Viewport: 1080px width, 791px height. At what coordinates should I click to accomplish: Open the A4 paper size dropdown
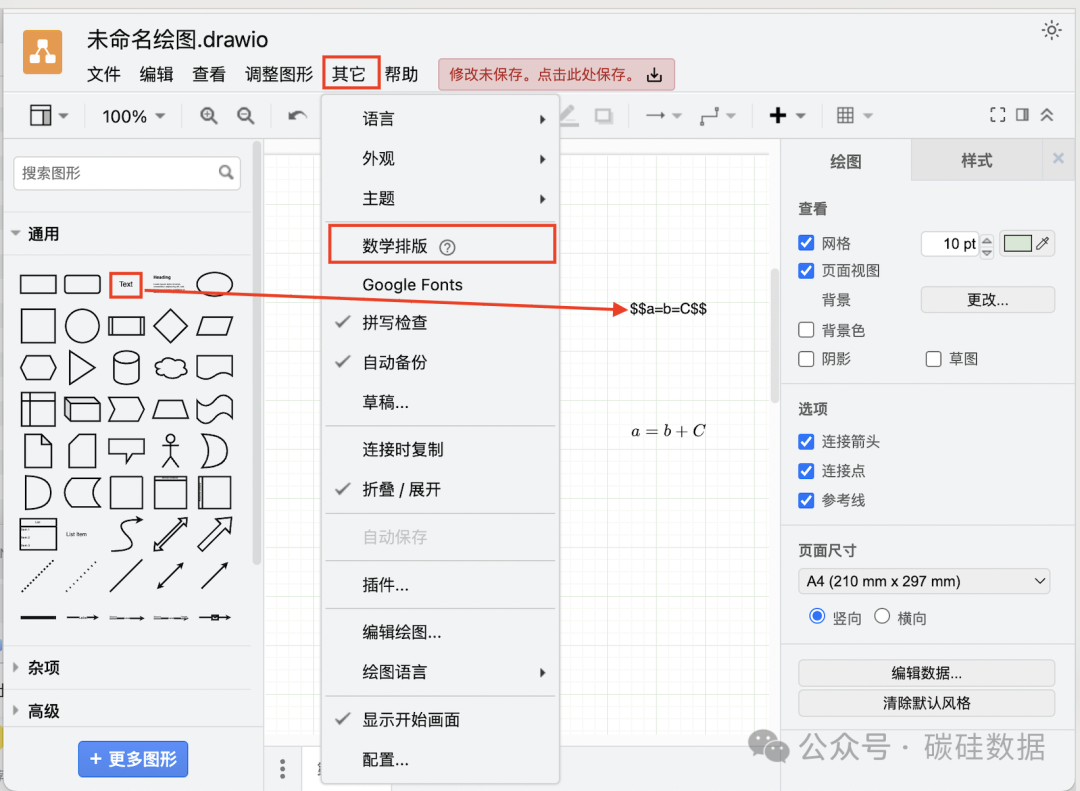pos(925,581)
